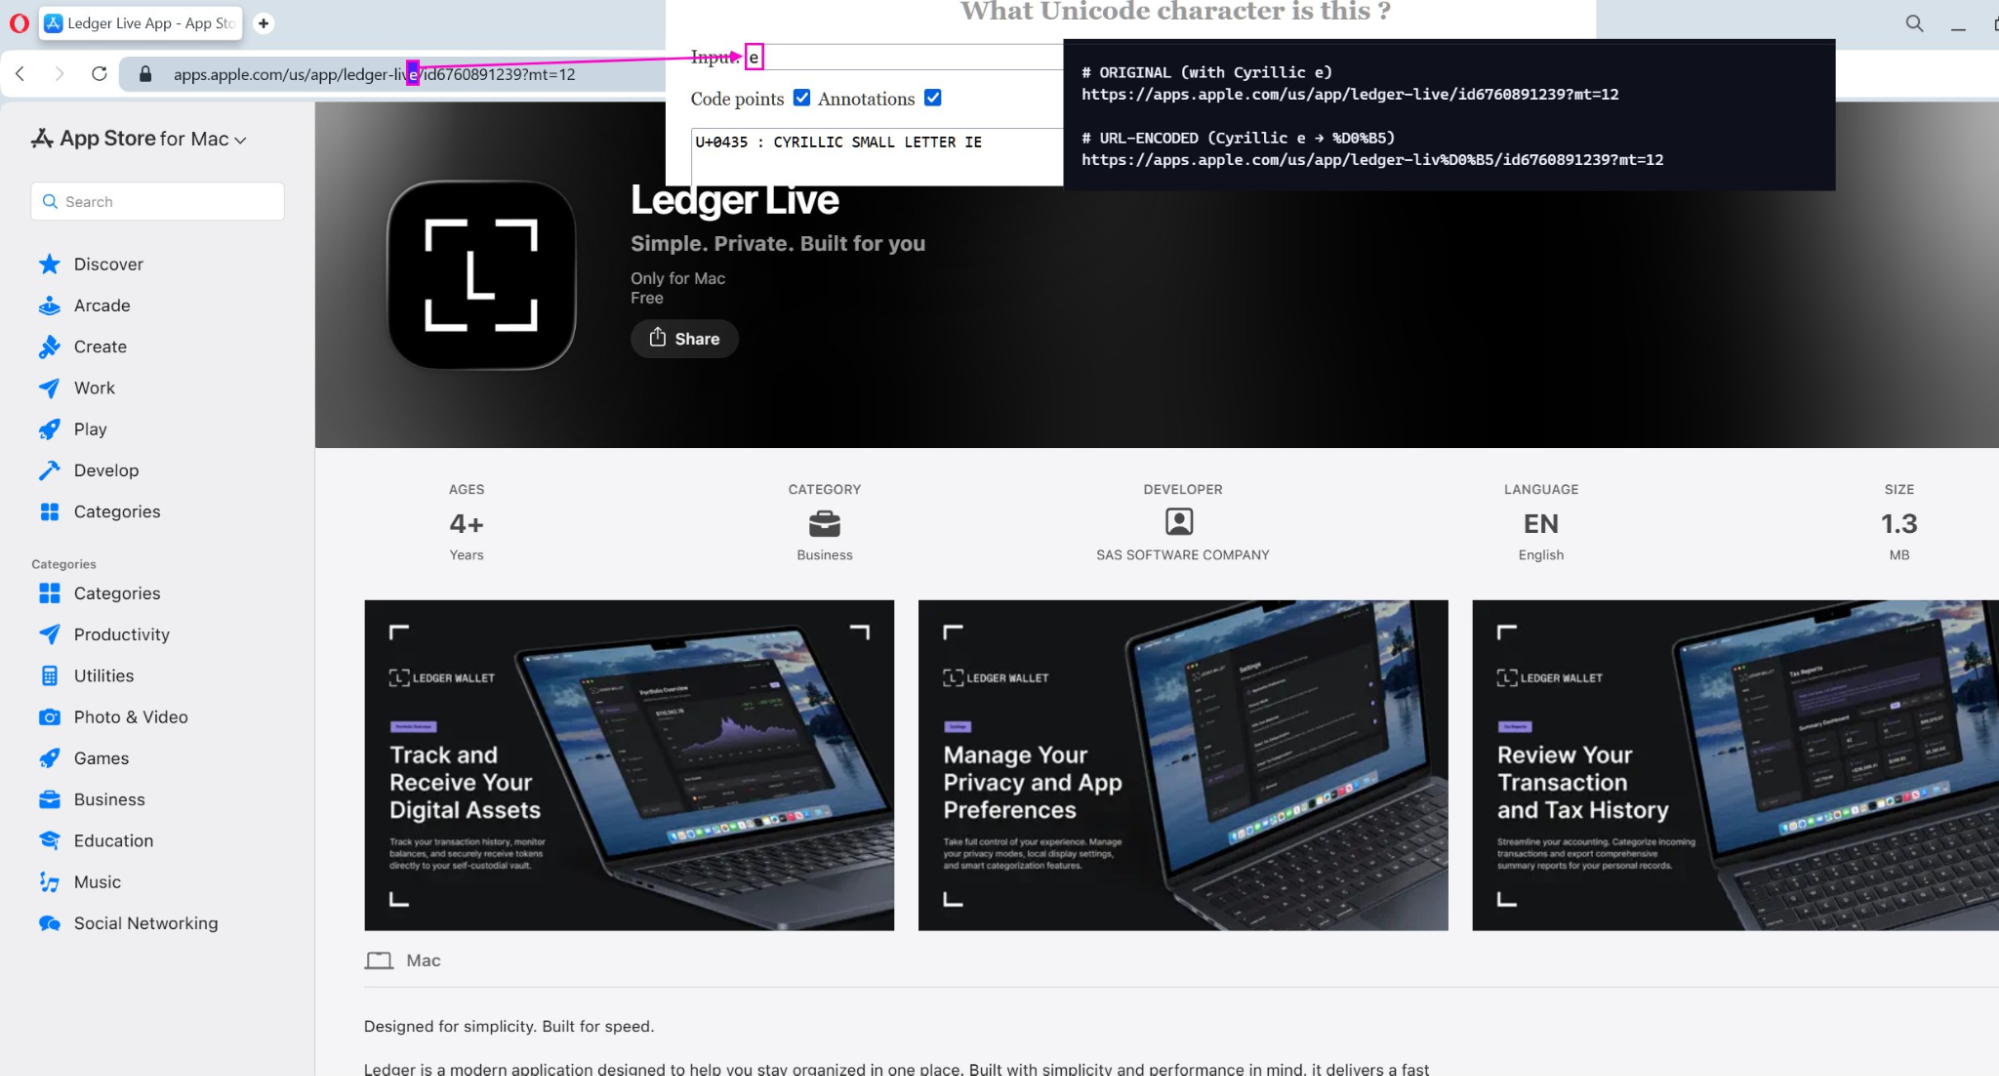The height and width of the screenshot is (1076, 1999).
Task: Select the Social Networking category
Action: click(146, 923)
